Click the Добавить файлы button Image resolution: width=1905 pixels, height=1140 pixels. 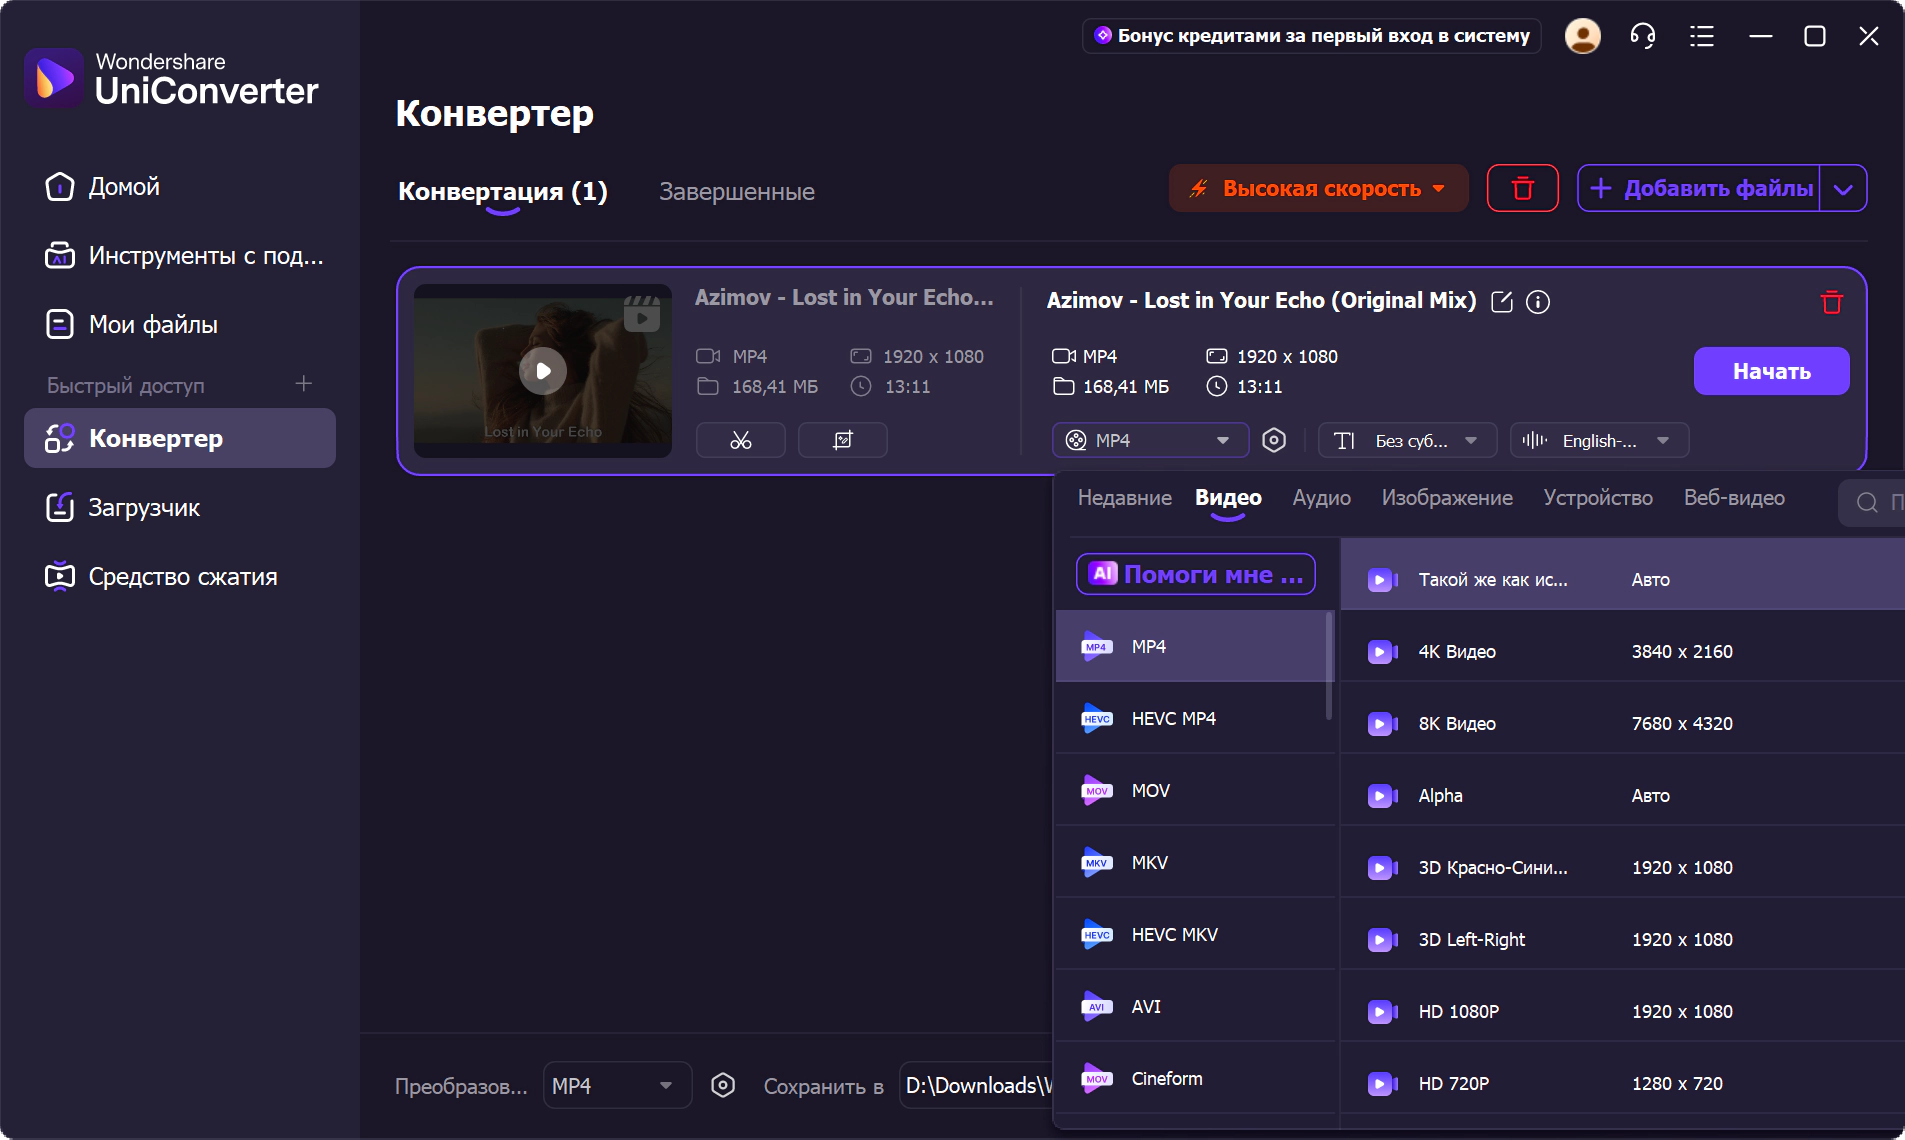pyautogui.click(x=1699, y=188)
